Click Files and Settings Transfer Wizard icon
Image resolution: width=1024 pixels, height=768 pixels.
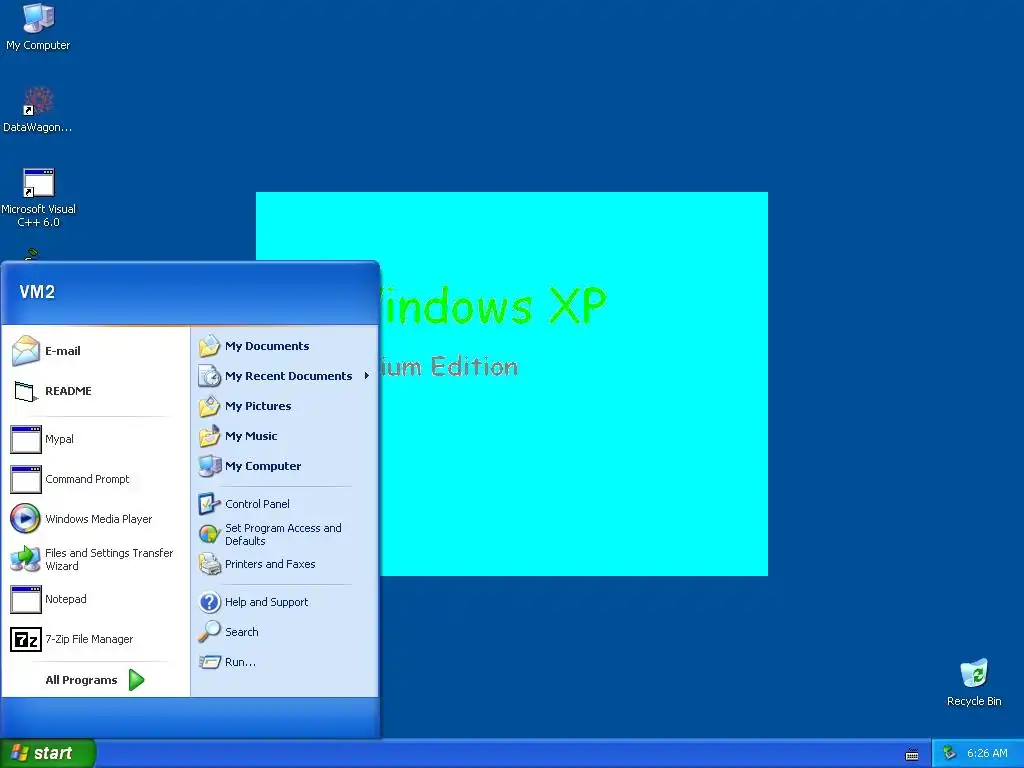coord(25,559)
